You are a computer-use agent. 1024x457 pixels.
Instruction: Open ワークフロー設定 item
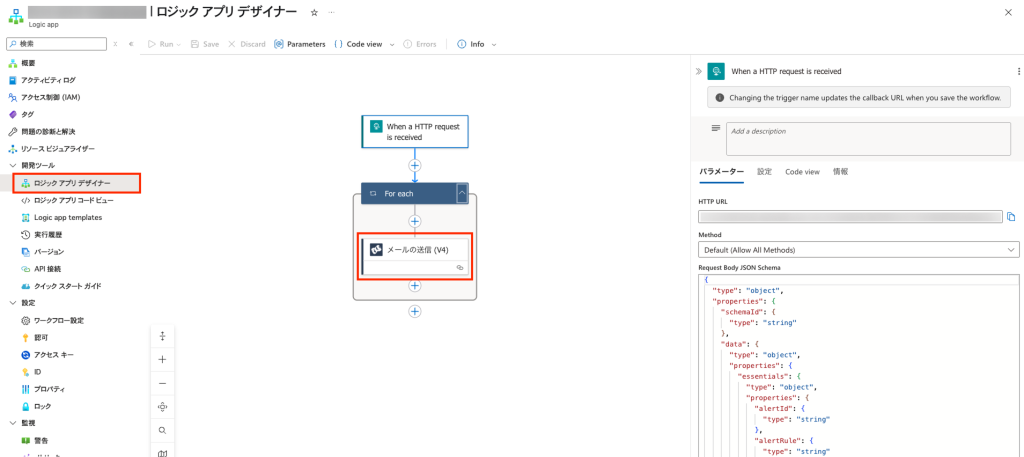point(59,321)
